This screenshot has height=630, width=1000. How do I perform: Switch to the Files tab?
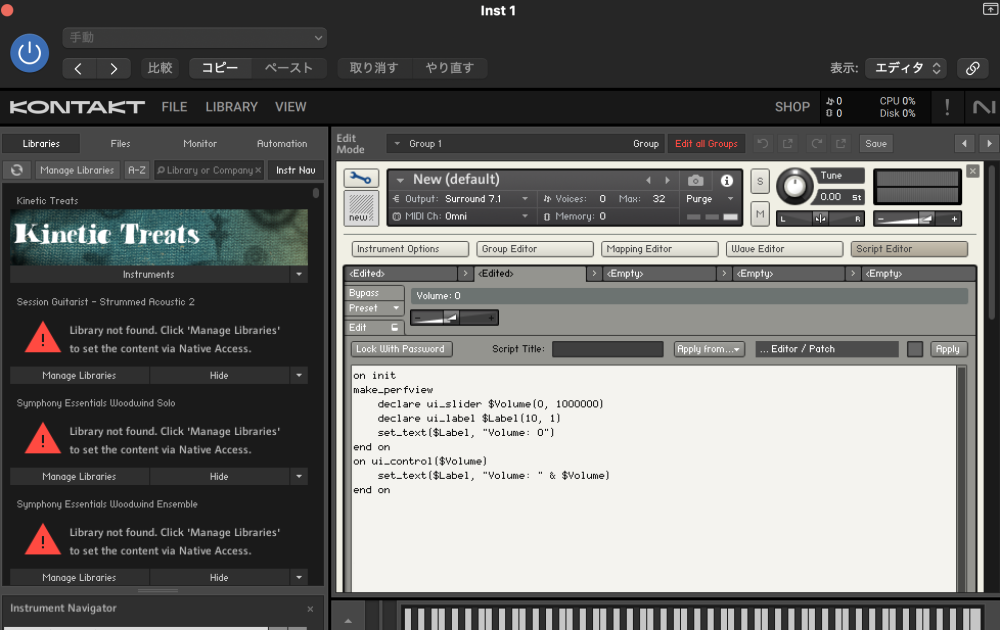[120, 144]
